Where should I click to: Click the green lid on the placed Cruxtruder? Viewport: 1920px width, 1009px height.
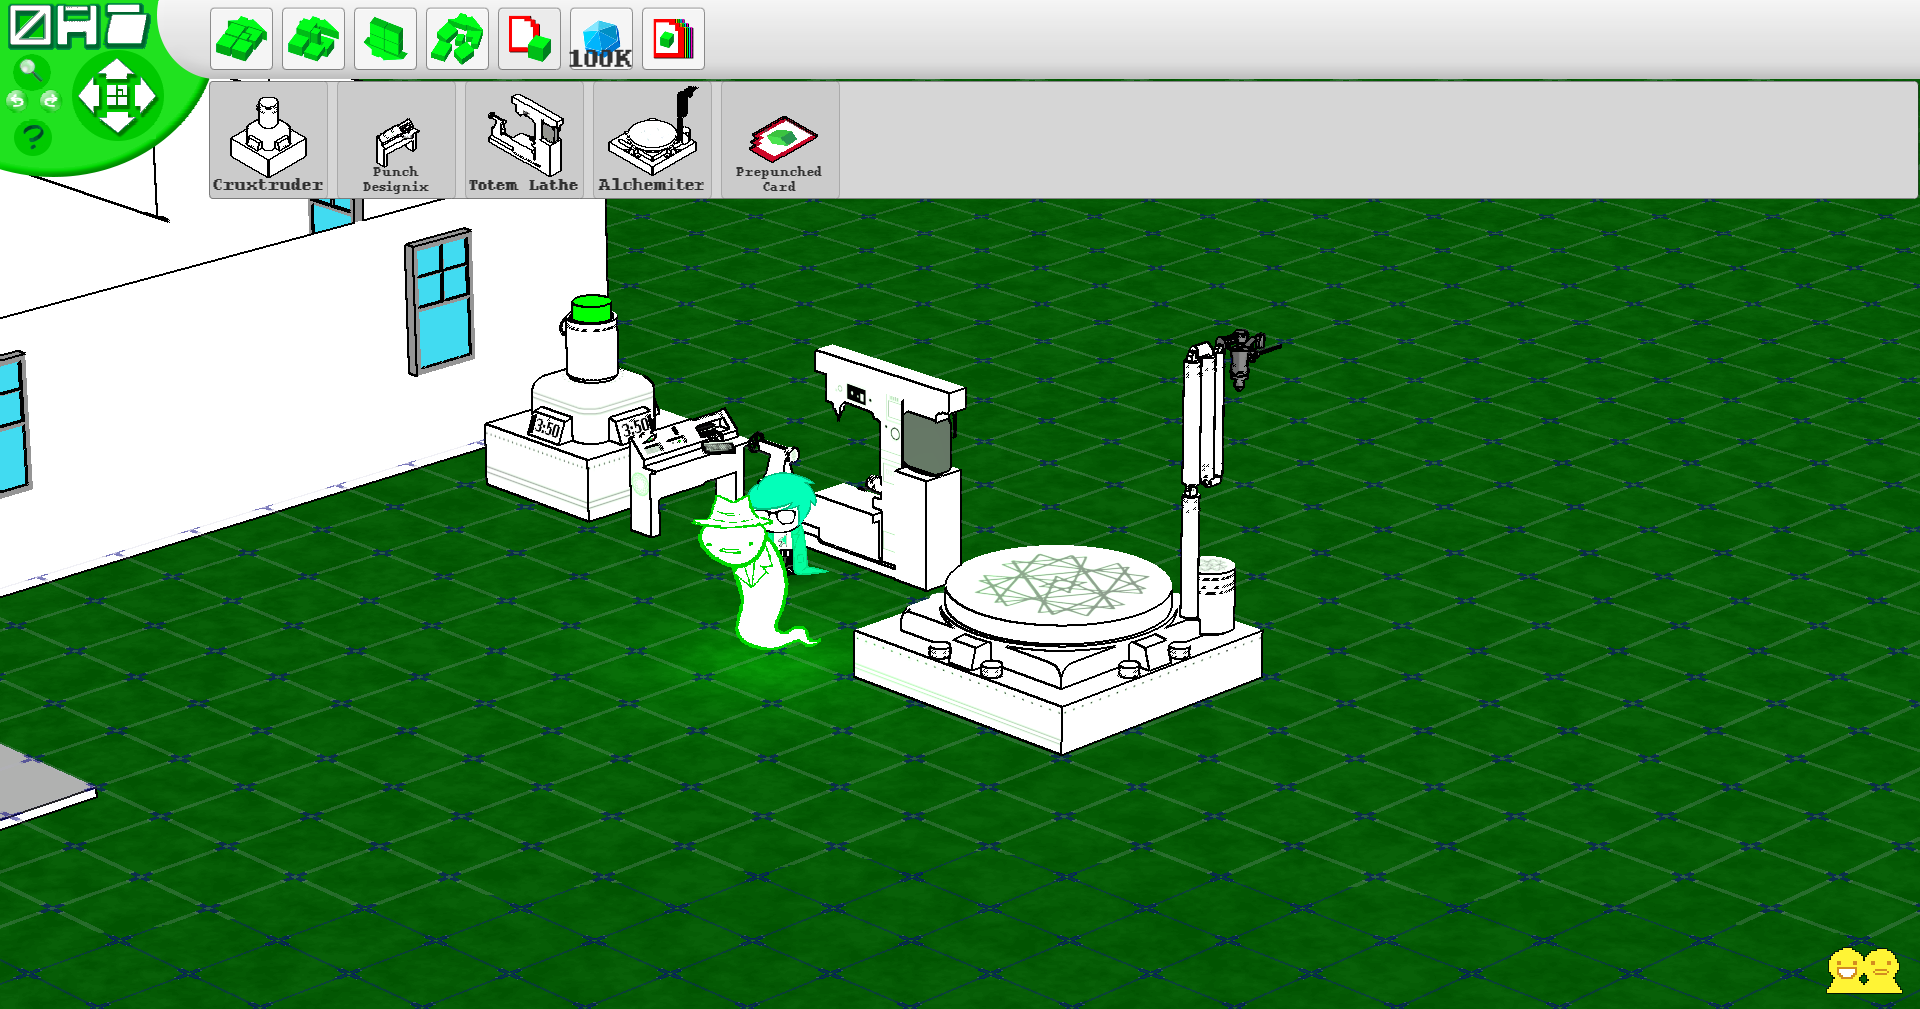(x=591, y=308)
